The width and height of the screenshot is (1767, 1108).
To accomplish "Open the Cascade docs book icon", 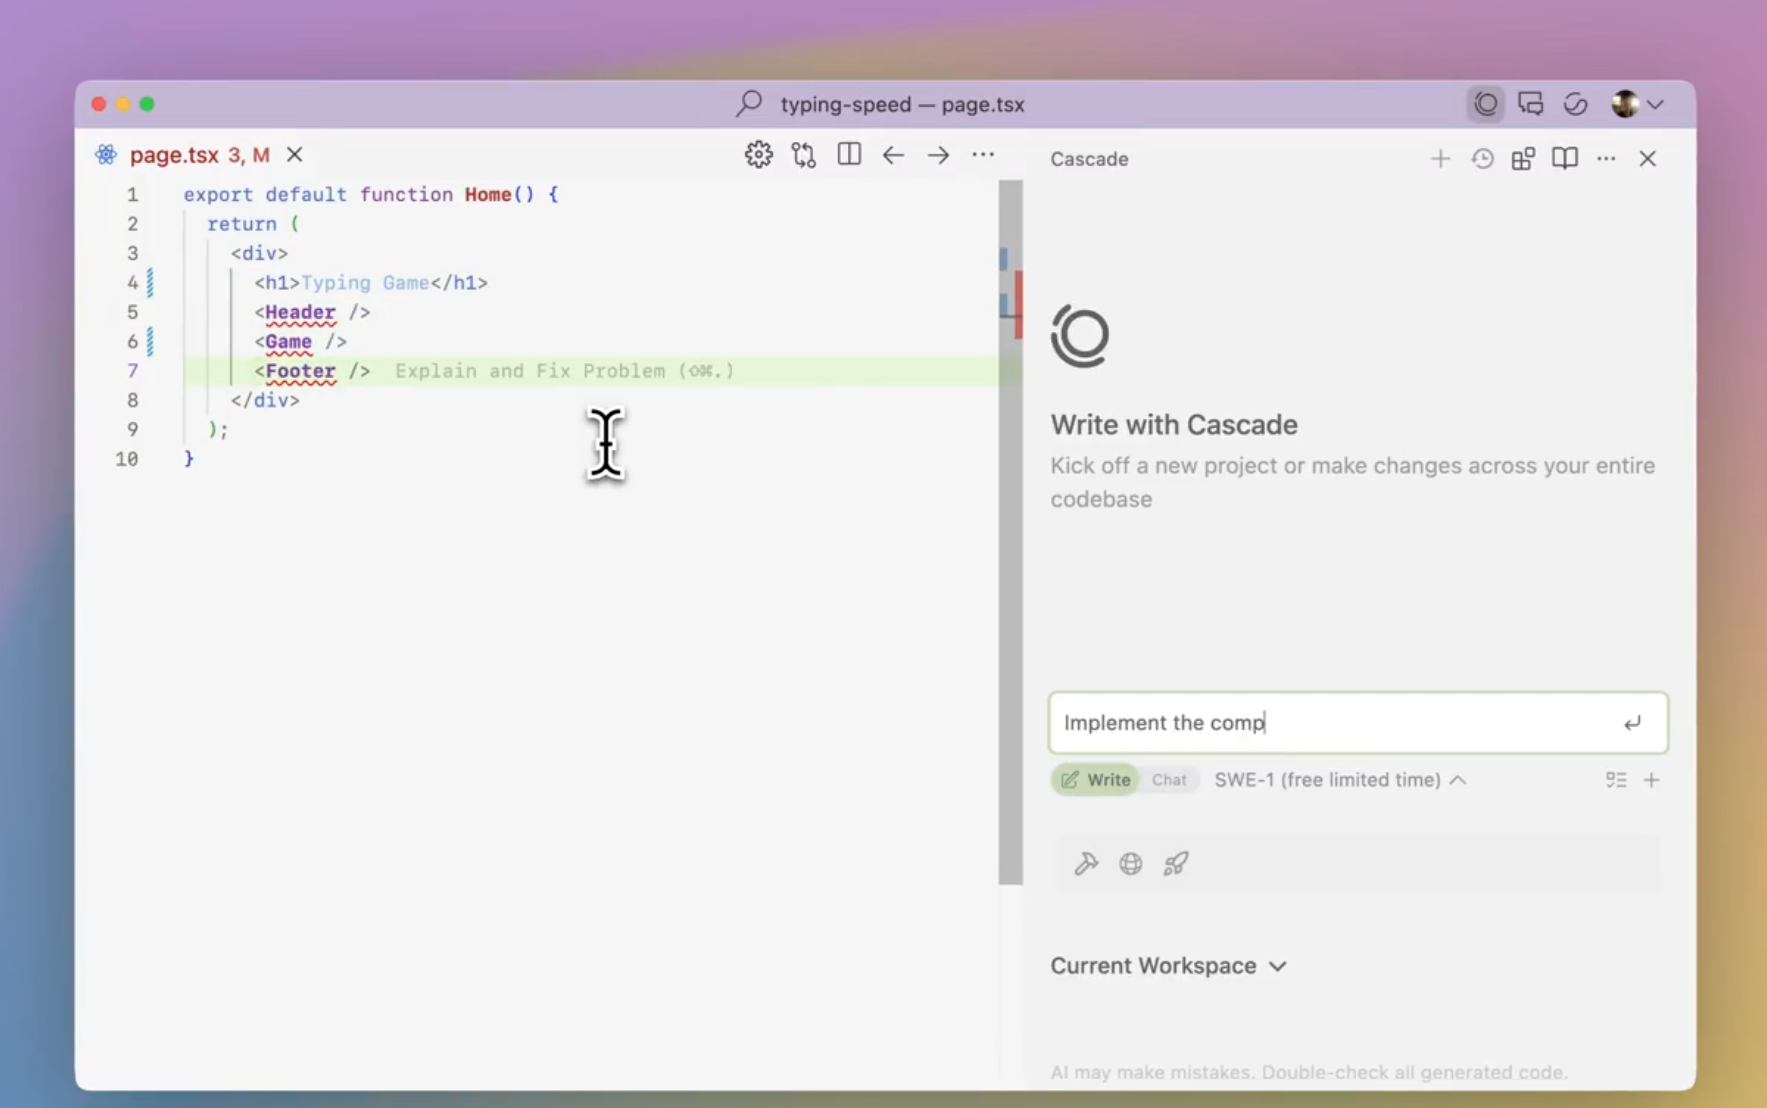I will (x=1565, y=159).
